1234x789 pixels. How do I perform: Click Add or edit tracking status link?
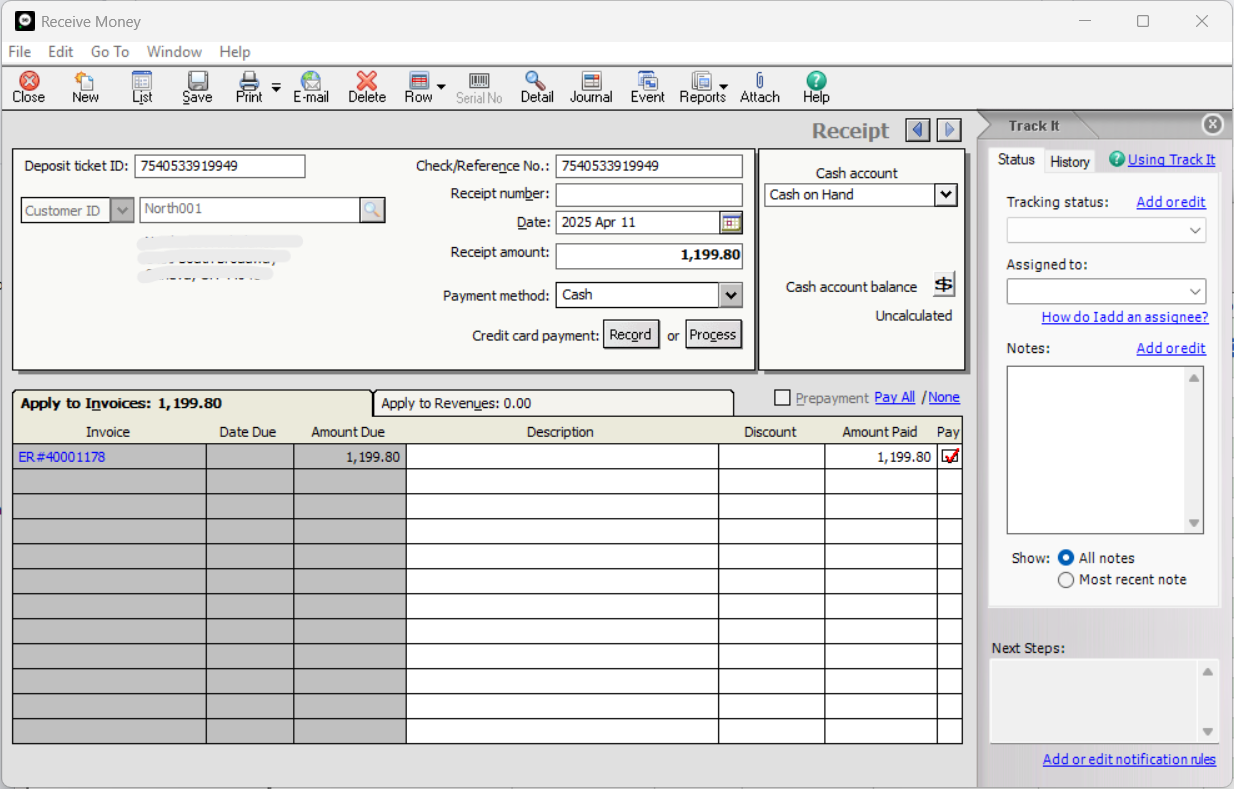pos(1171,202)
